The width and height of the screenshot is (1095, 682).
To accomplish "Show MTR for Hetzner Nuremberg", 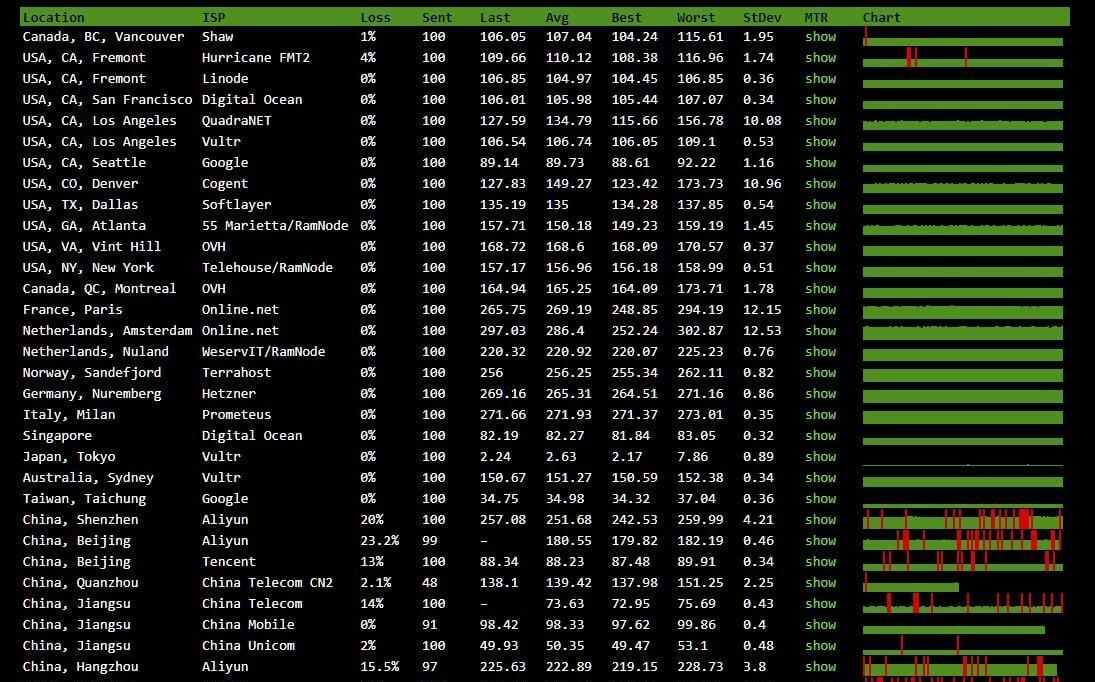I will point(821,393).
